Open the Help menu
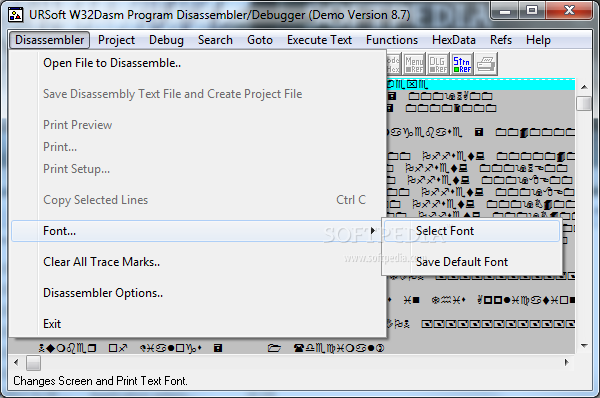Screen dimensions: 600x398 tap(538, 40)
